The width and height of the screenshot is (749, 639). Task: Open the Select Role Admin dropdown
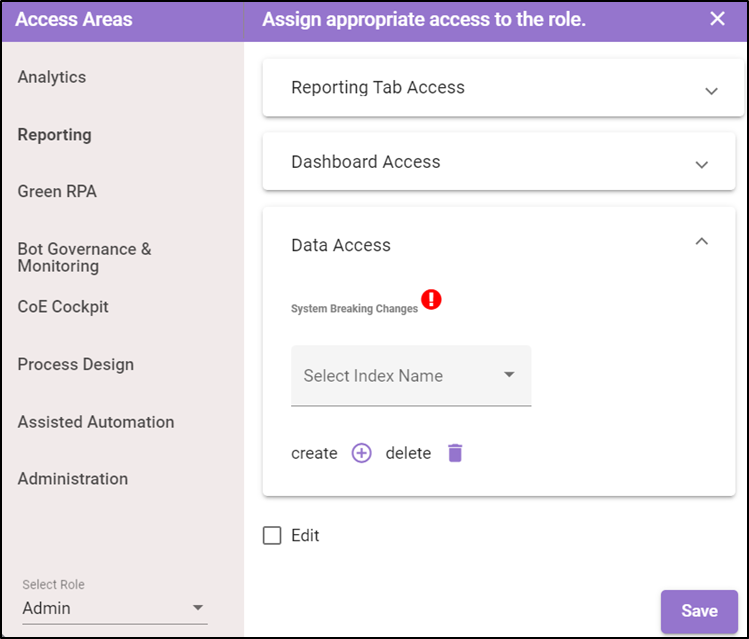click(115, 608)
